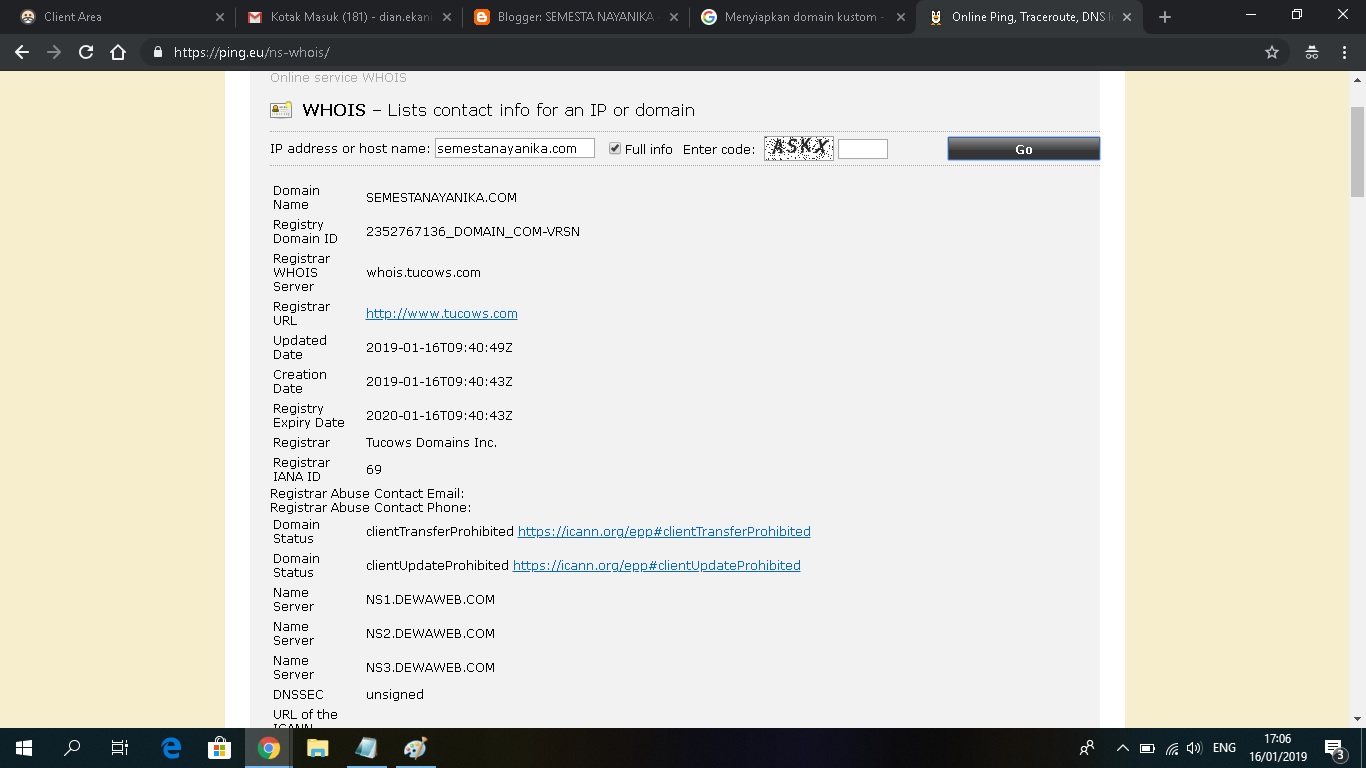Switch to the Client Area tab
The height and width of the screenshot is (768, 1366).
(120, 17)
